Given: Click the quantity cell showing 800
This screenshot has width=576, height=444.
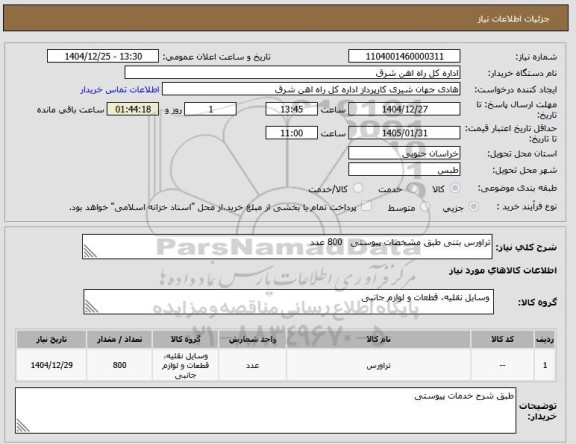Looking at the screenshot, I should coord(119,365).
